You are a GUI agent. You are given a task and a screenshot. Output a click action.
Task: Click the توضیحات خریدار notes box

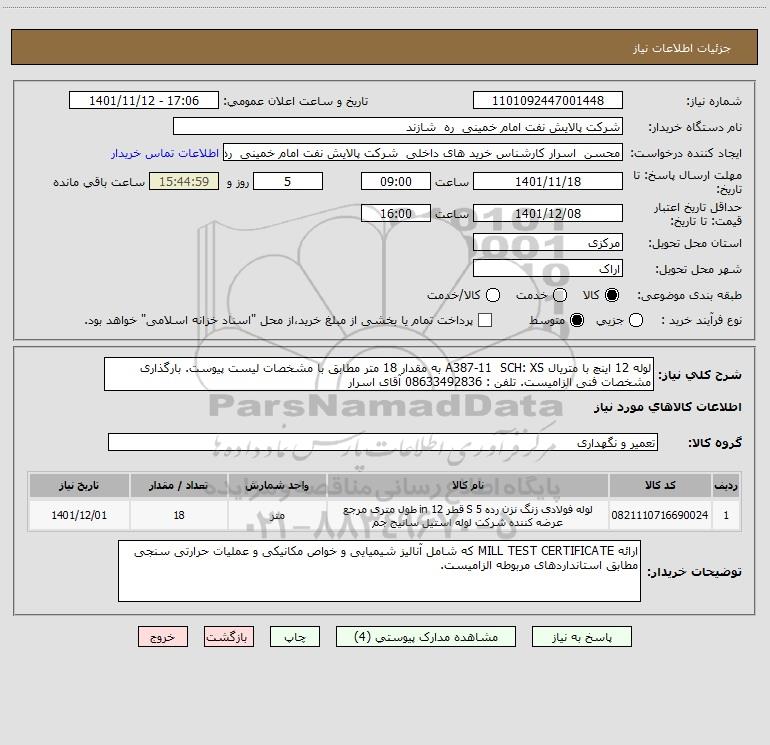[x=379, y=571]
